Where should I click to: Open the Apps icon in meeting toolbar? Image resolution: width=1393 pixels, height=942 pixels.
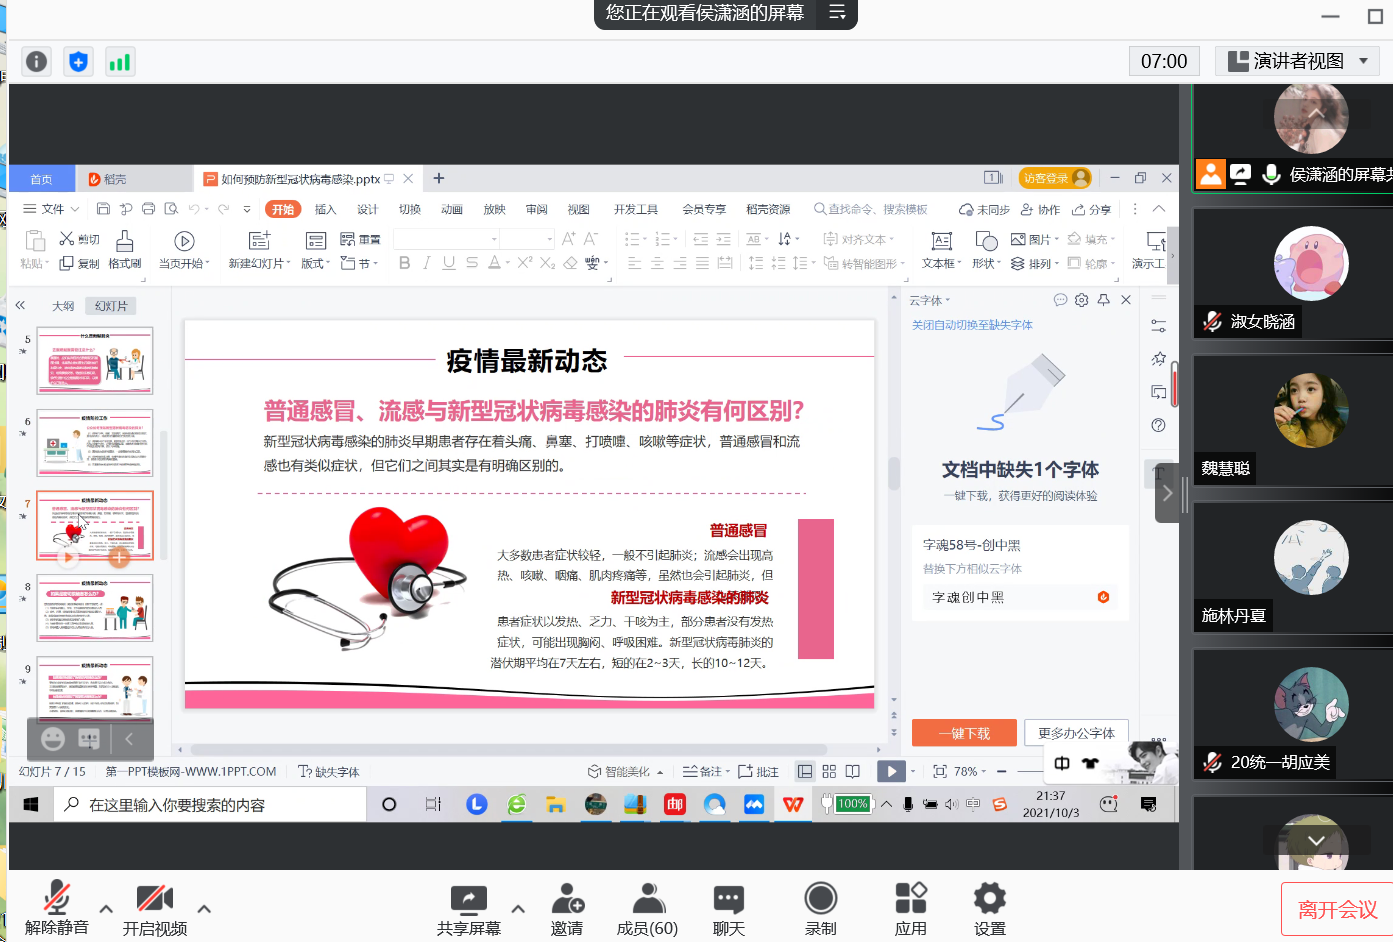[910, 899]
